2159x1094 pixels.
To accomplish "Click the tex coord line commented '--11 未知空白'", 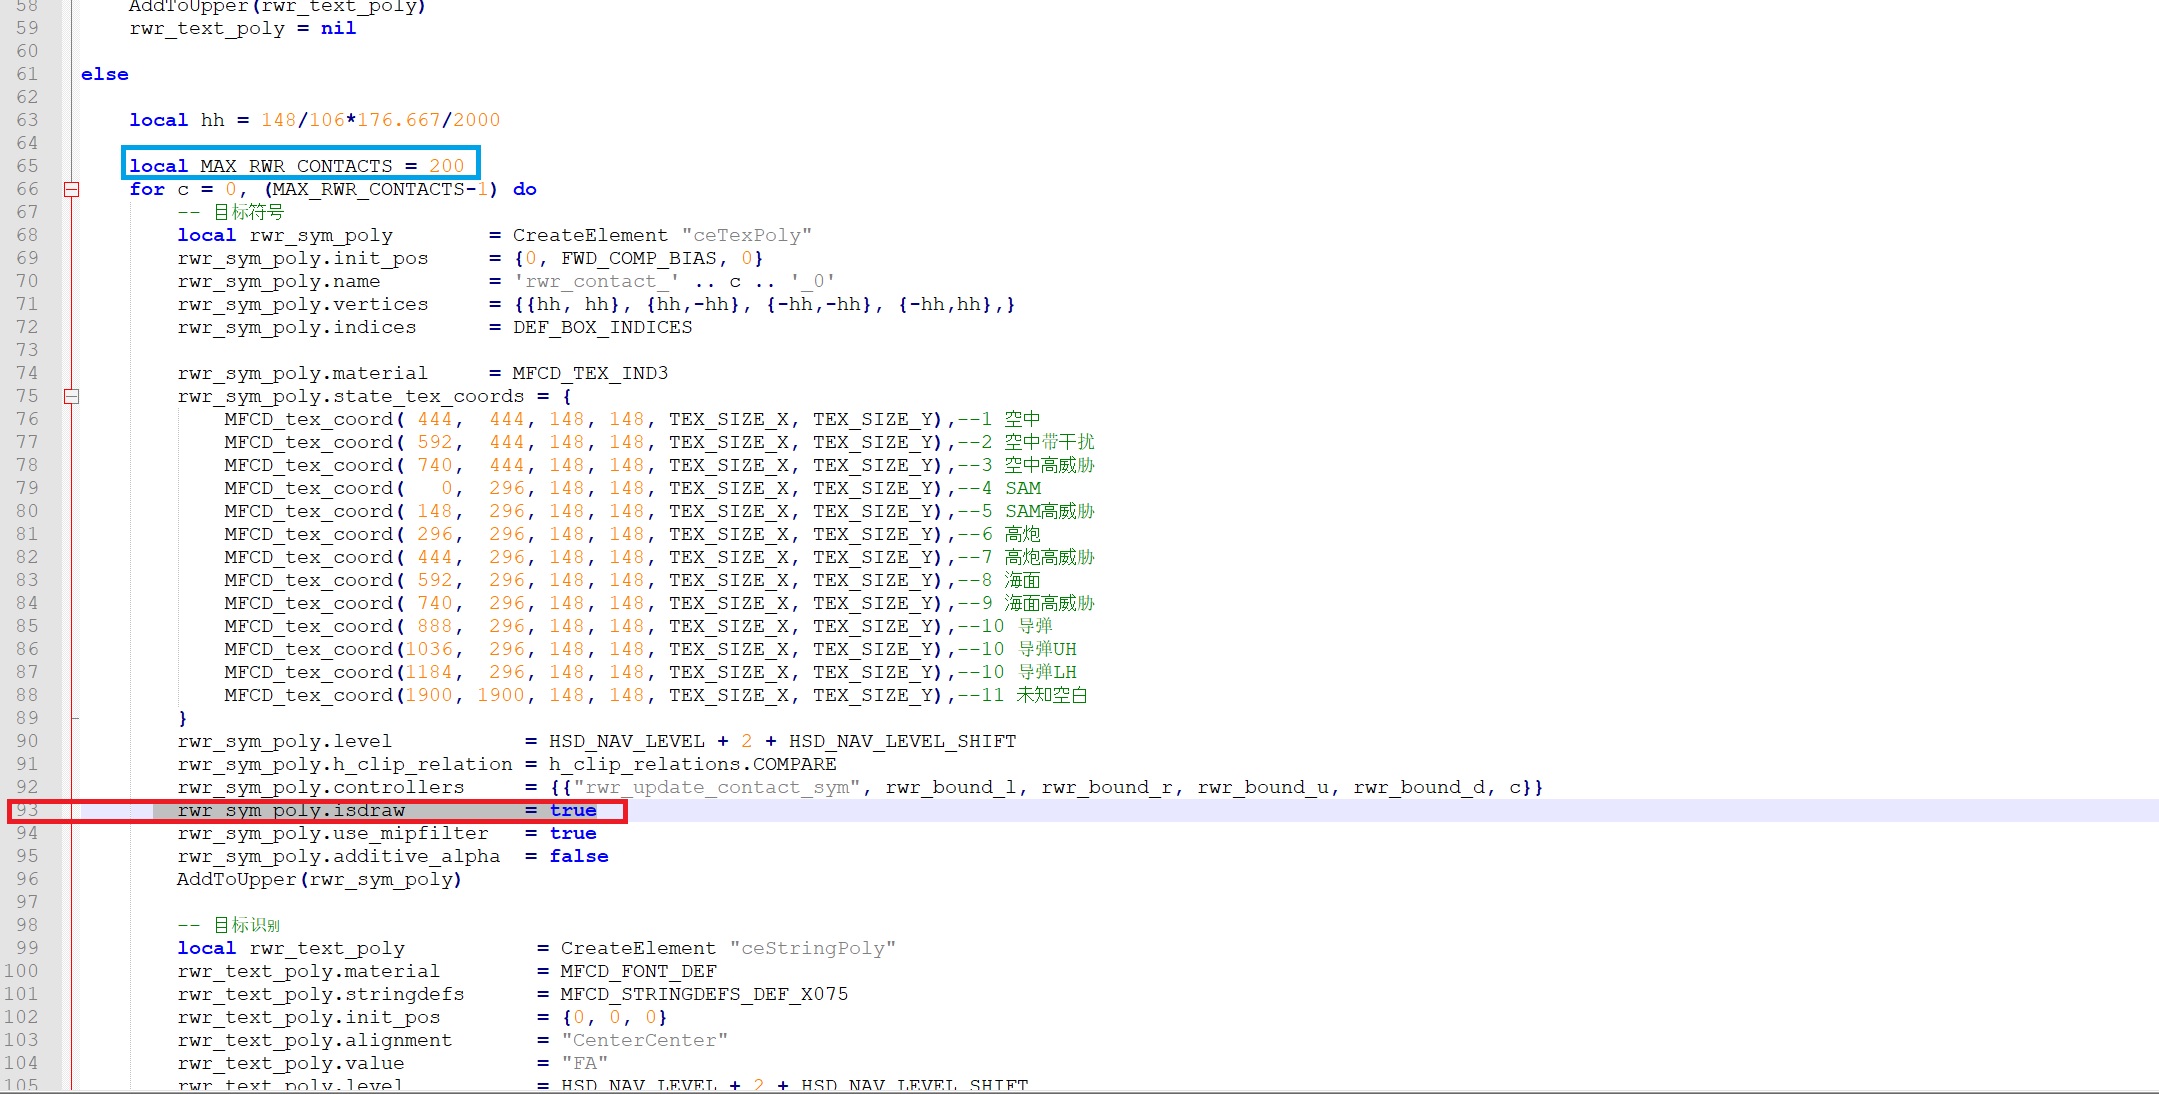I will 656,695.
